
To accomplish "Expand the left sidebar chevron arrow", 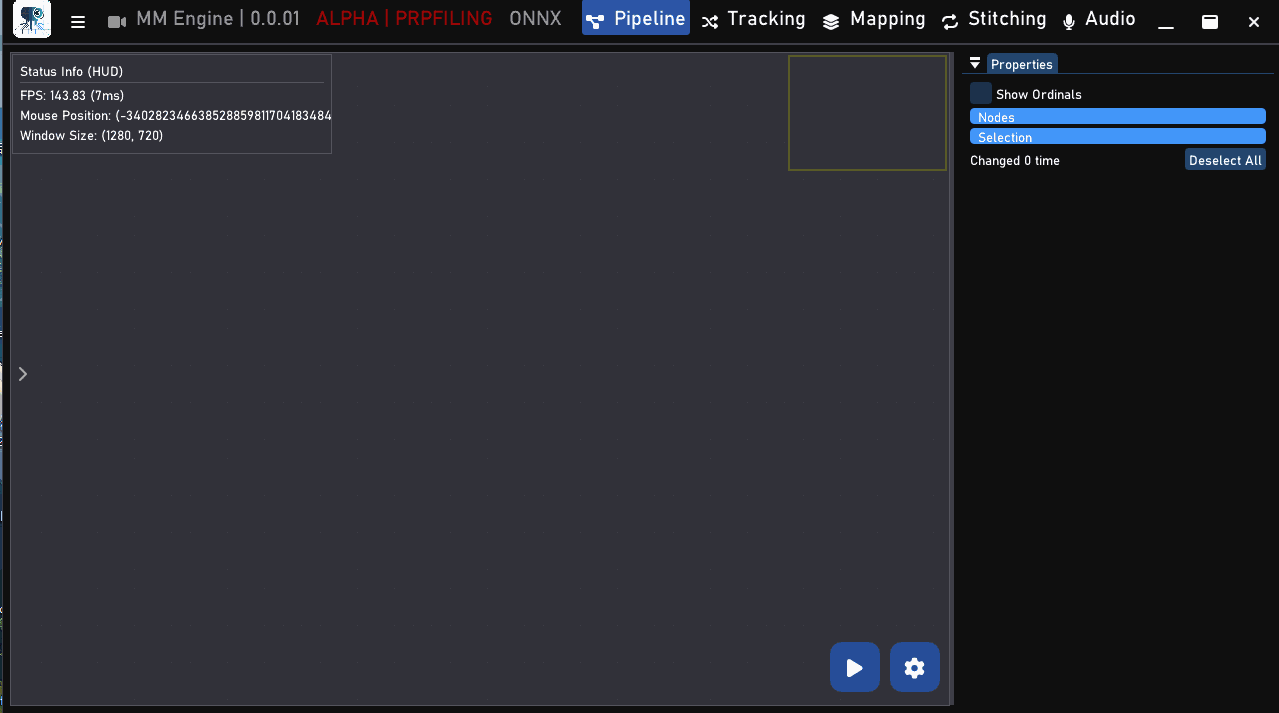I will pos(22,373).
